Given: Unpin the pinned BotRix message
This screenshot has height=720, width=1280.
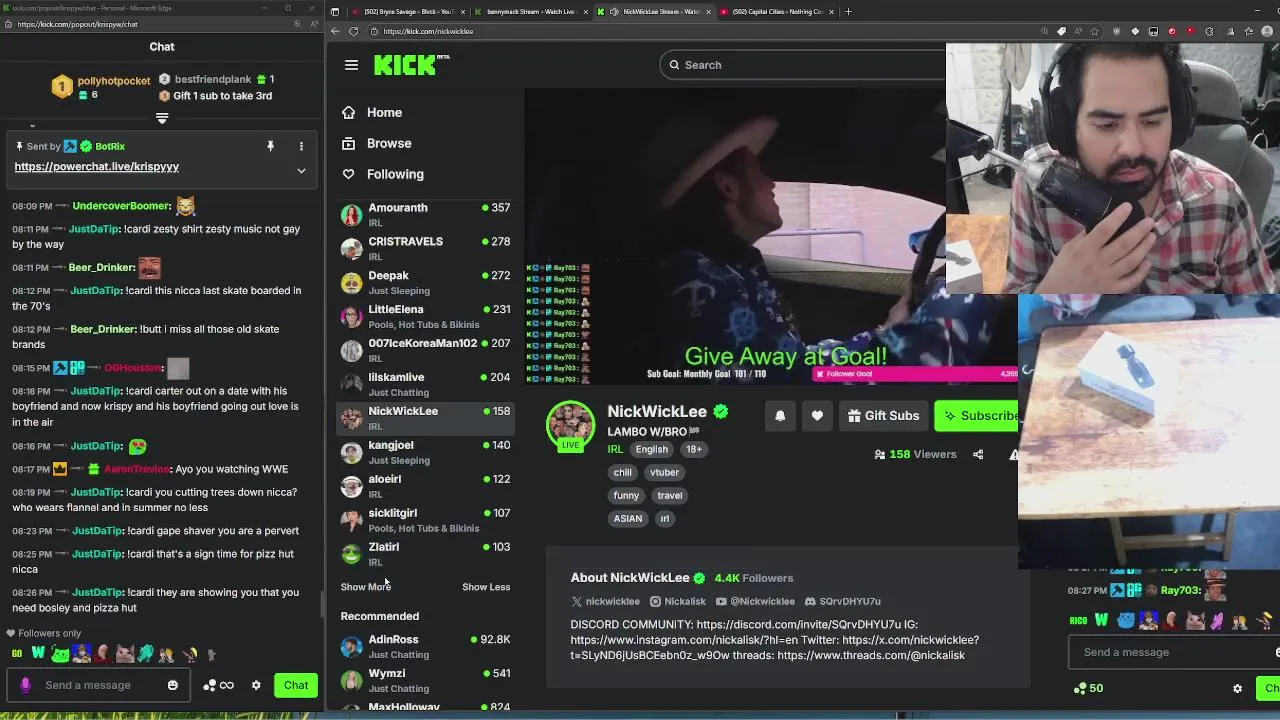Looking at the screenshot, I should [270, 146].
